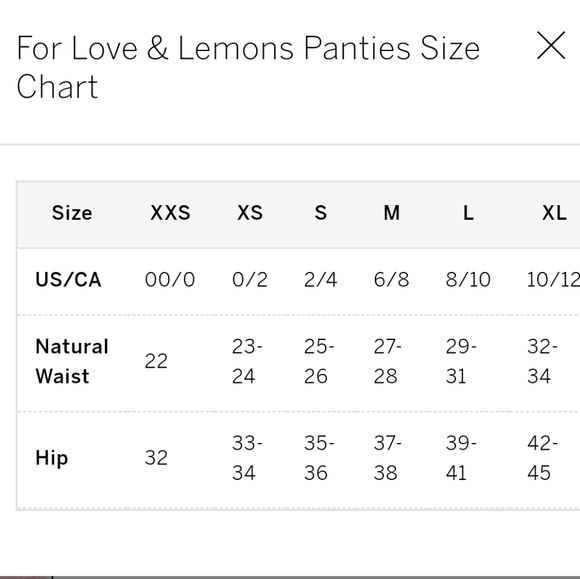Click the S size column header

click(320, 213)
